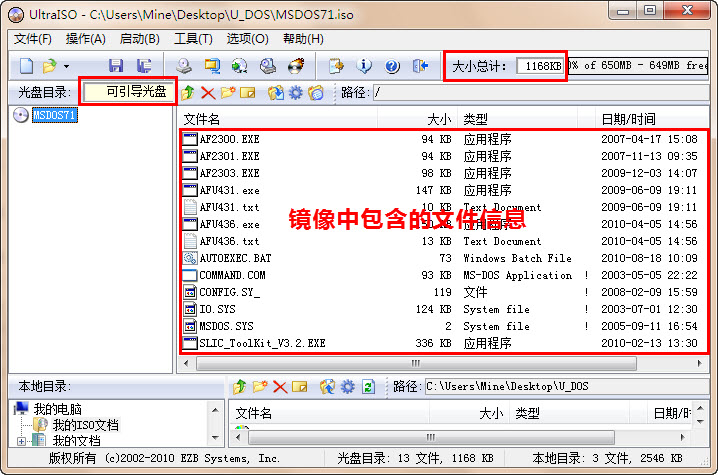Image resolution: width=718 pixels, height=475 pixels.
Task: Open the 文件(F) menu
Action: coord(33,39)
